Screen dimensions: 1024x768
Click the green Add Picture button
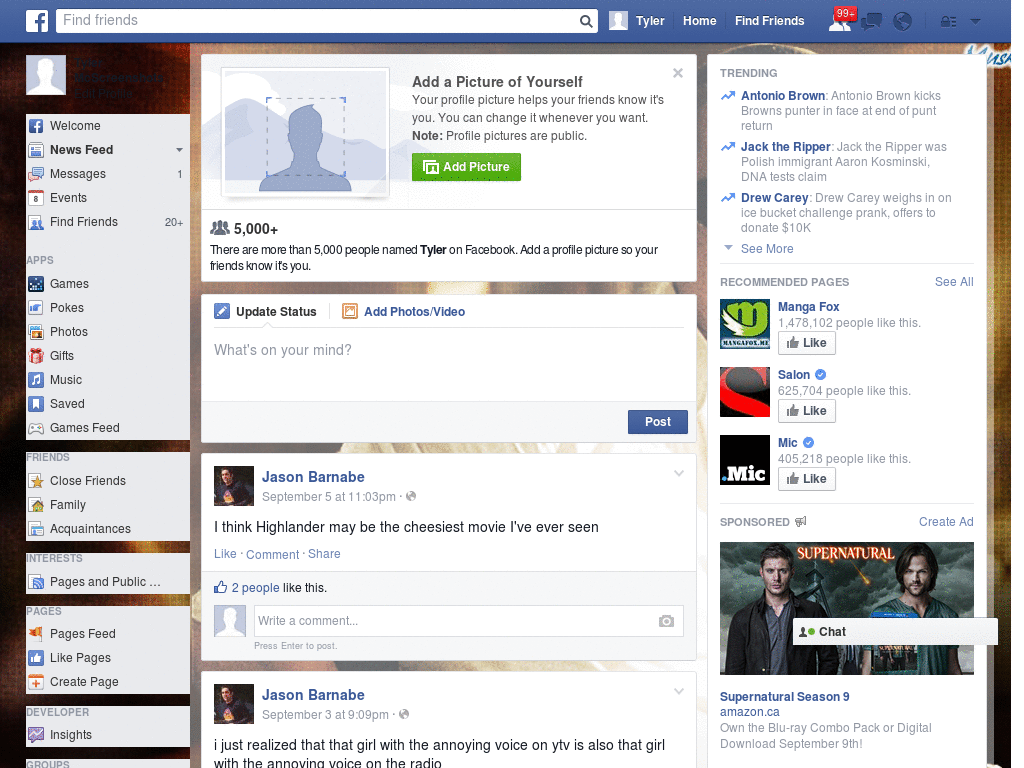[466, 167]
